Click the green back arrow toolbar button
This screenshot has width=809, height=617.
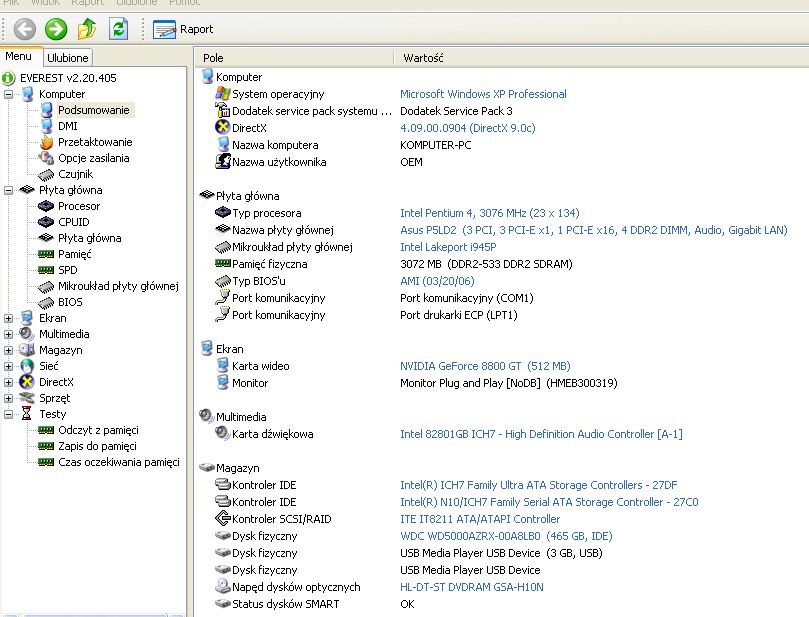(24, 29)
